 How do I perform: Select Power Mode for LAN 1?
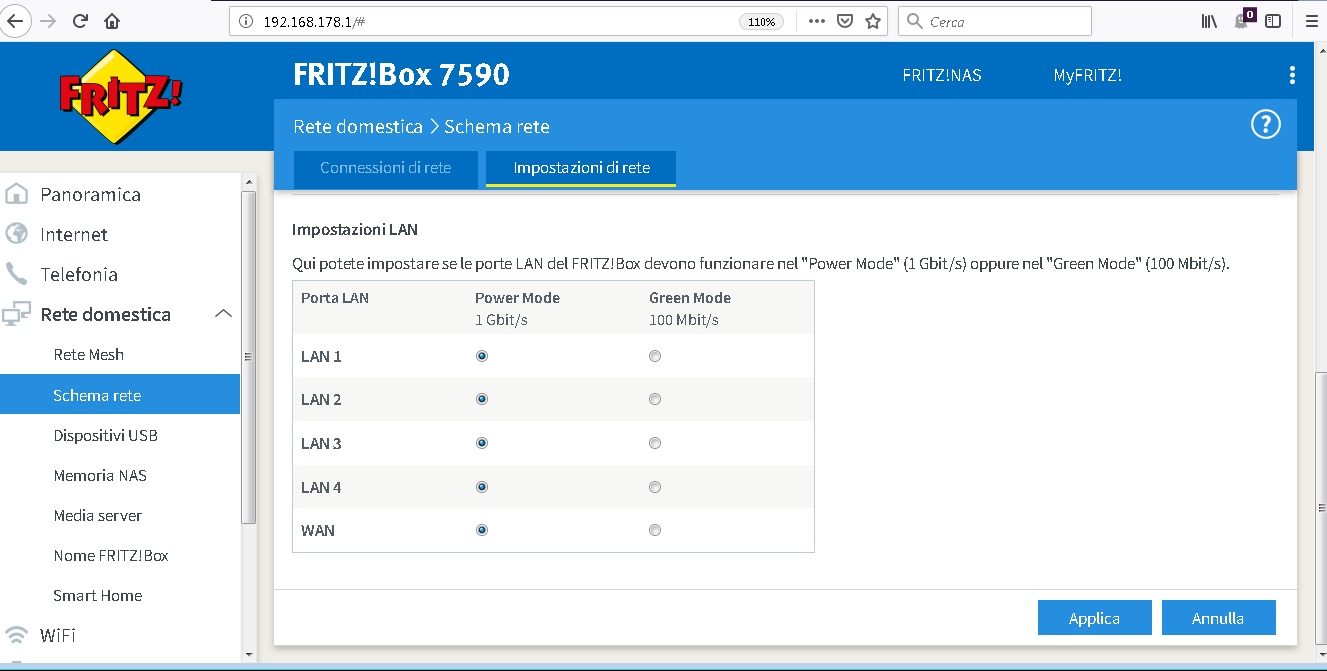pyautogui.click(x=482, y=356)
